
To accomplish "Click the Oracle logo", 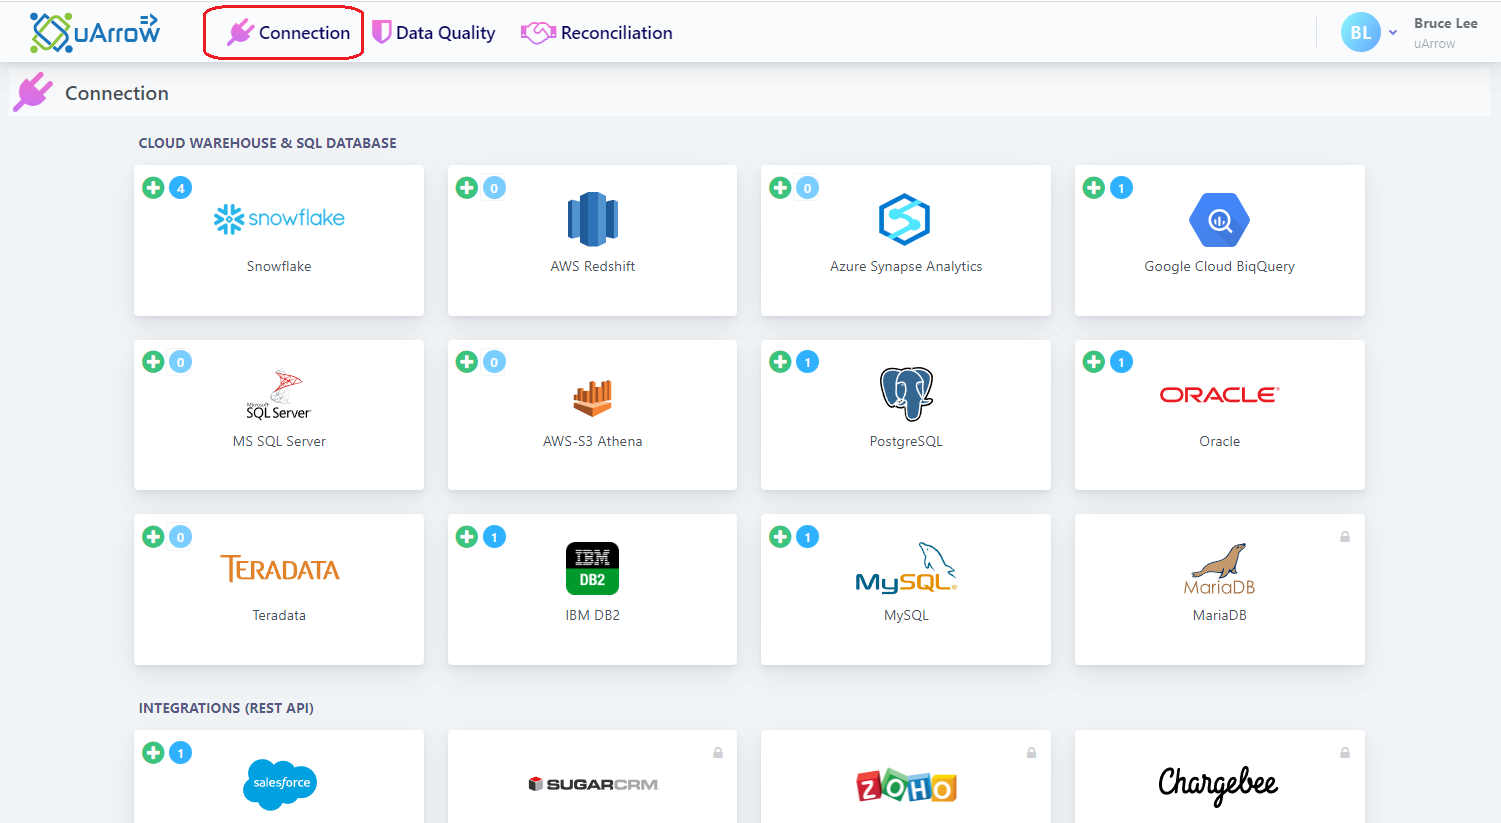I will pyautogui.click(x=1219, y=395).
